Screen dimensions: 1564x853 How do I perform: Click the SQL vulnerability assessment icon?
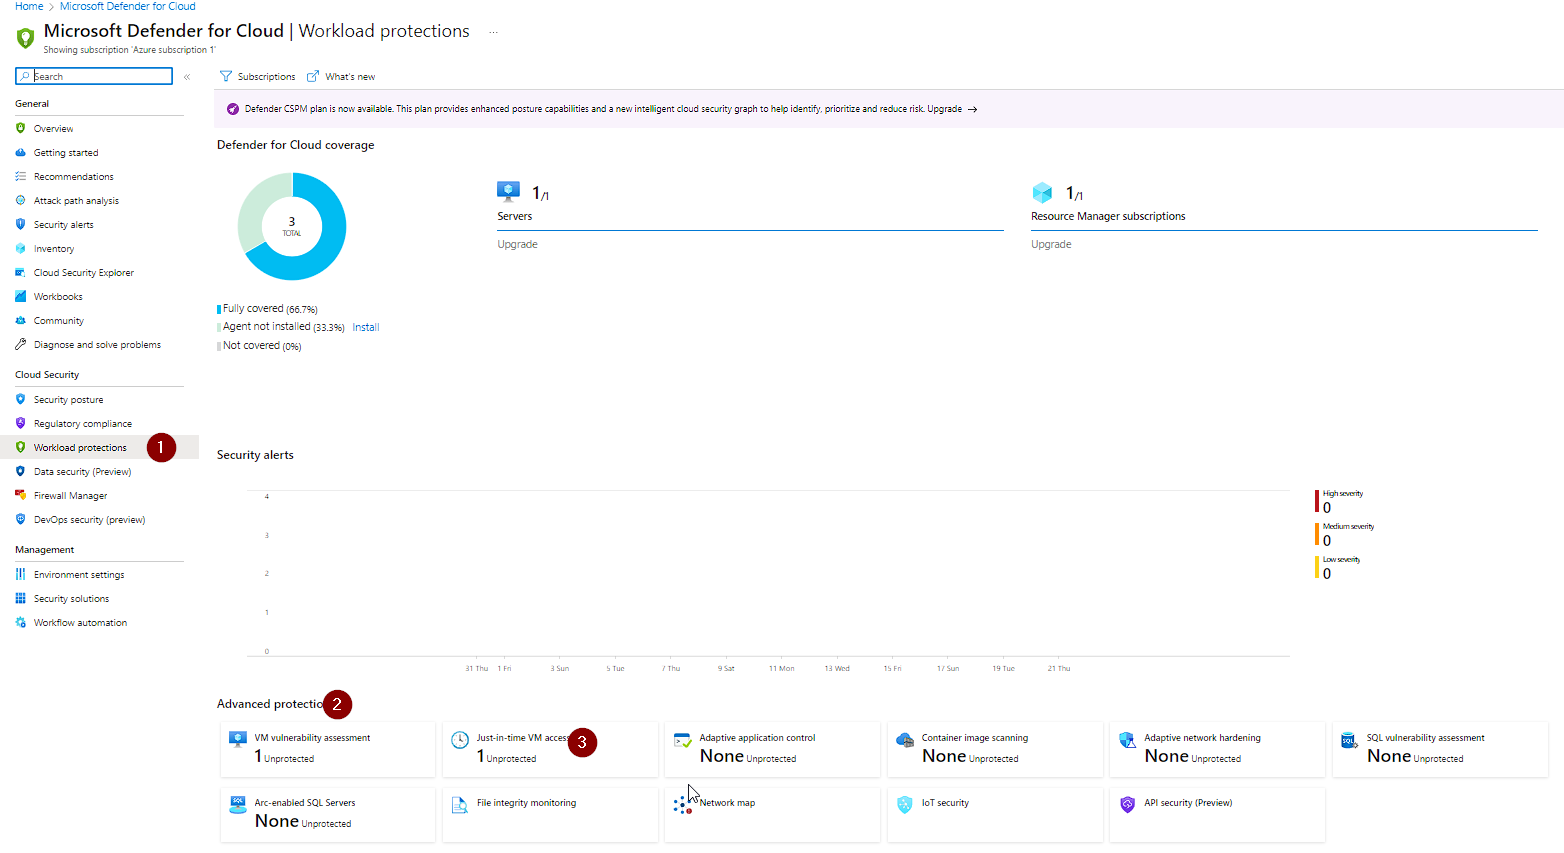pyautogui.click(x=1349, y=740)
